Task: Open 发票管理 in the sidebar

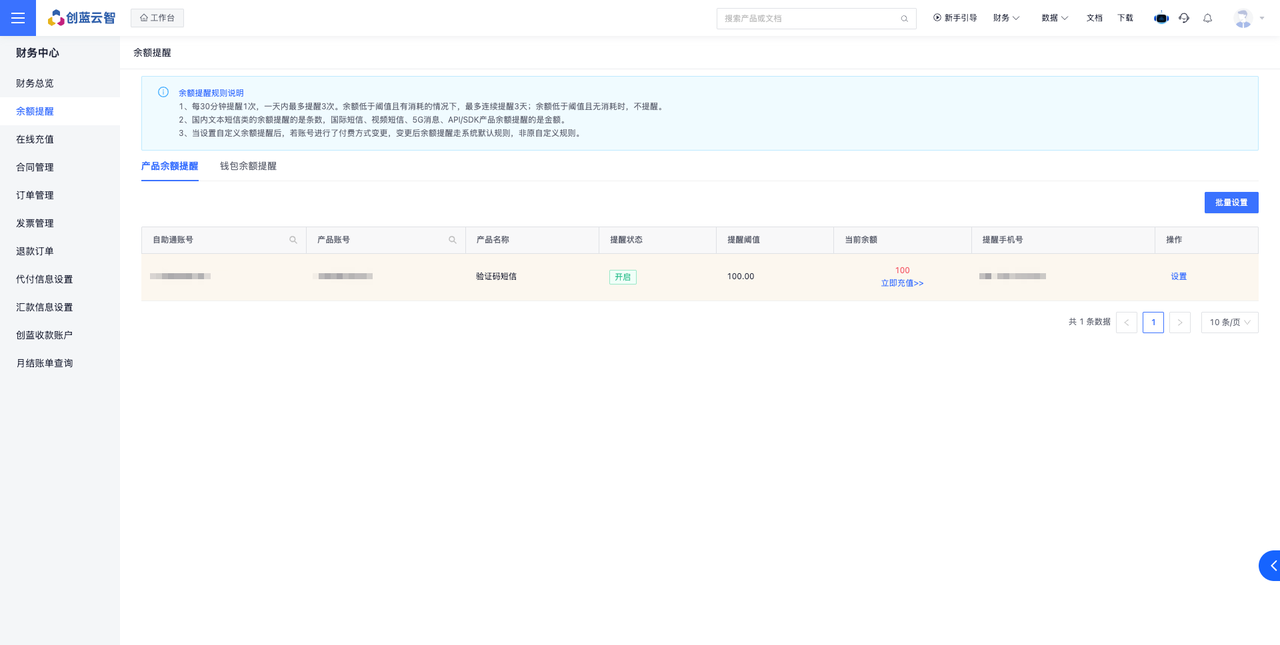Action: point(35,223)
